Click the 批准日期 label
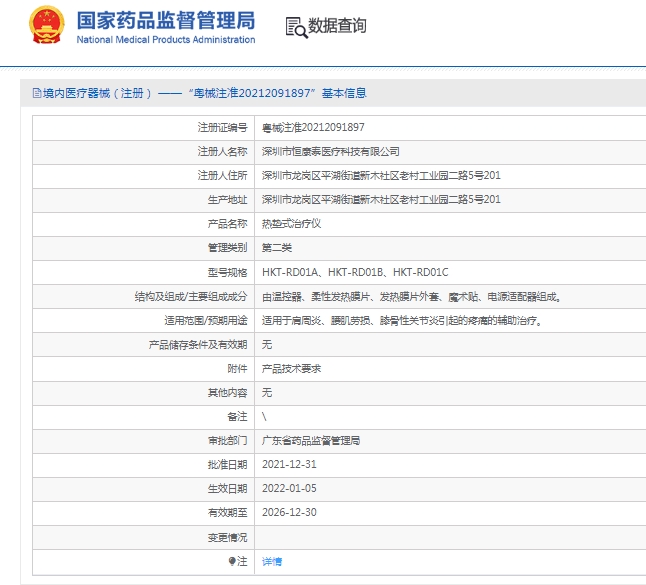This screenshot has height=585, width=646. [x=227, y=465]
